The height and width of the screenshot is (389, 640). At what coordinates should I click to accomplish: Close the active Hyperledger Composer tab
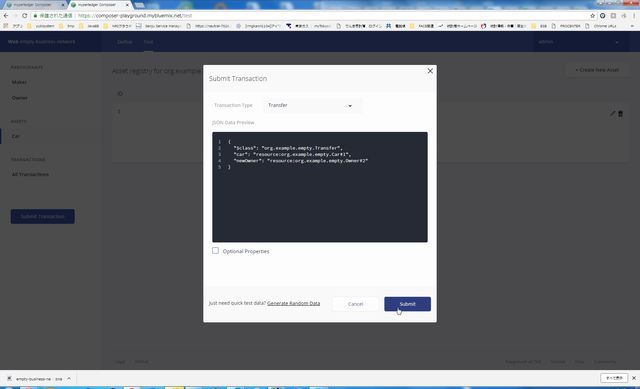point(127,4)
